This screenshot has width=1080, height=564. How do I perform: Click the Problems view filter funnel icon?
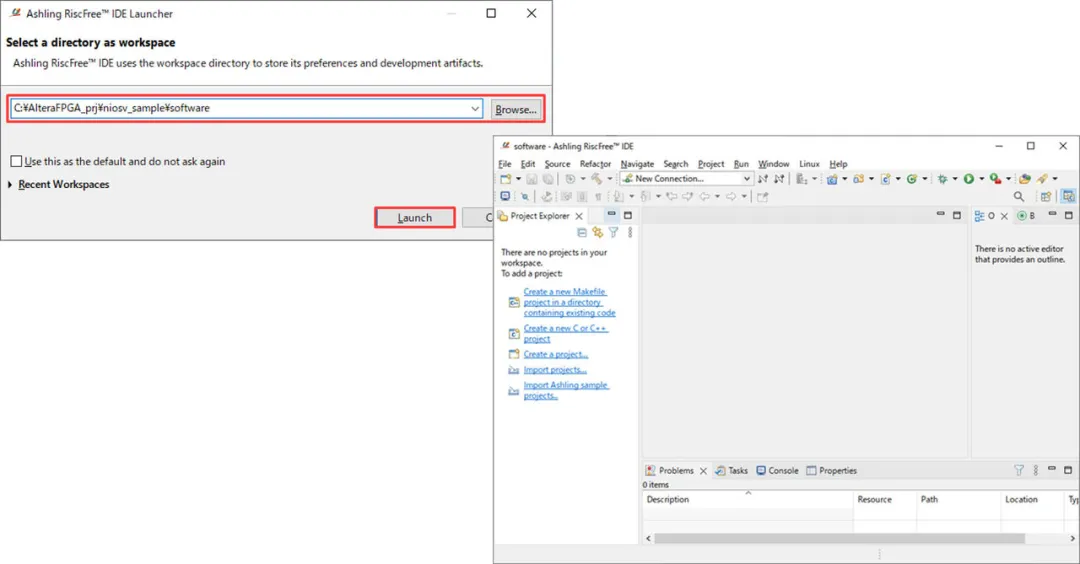pyautogui.click(x=1019, y=470)
